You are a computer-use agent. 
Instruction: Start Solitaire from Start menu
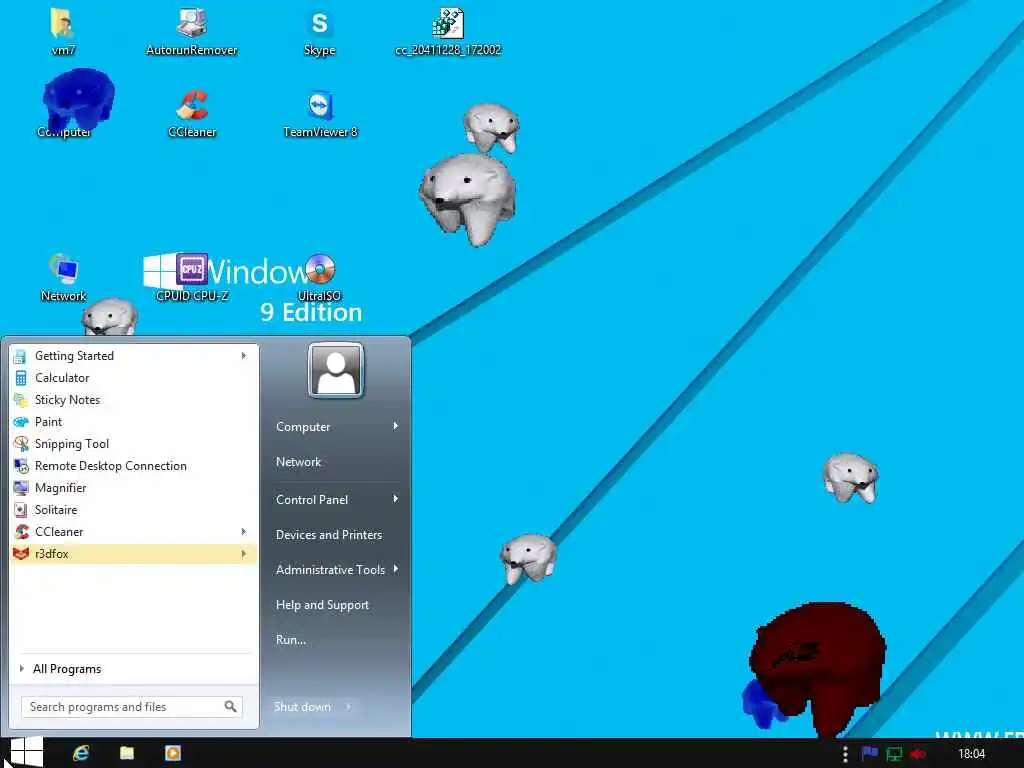[133, 509]
